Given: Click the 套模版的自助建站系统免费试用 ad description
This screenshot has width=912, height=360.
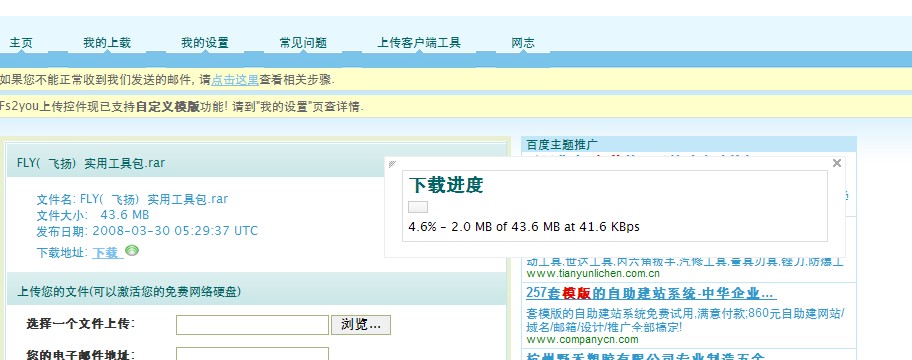Looking at the screenshot, I should (685, 320).
